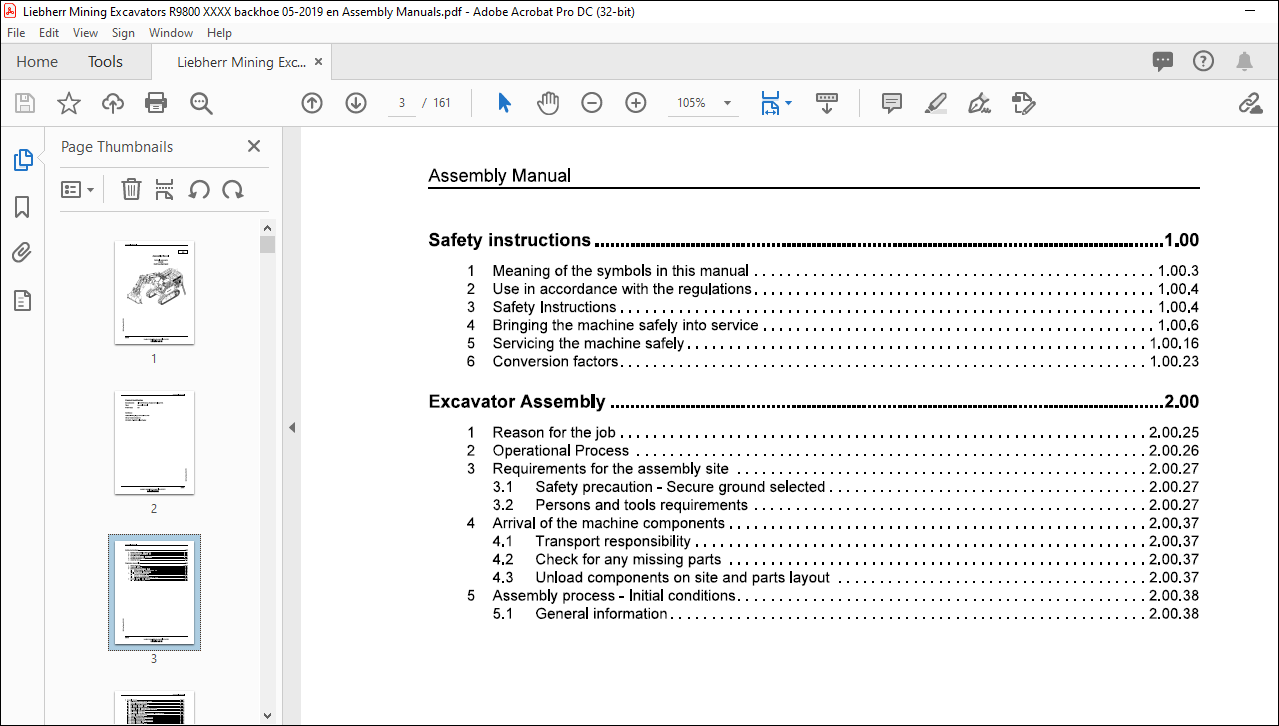This screenshot has width=1279, height=726.
Task: Open the Attachments paperclip panel
Action: (22, 253)
